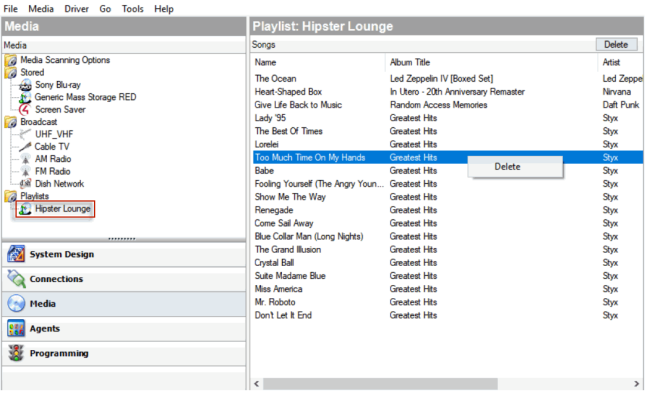650x397 pixels.
Task: Select Hipster Lounge playlist in tree
Action: pos(63,209)
